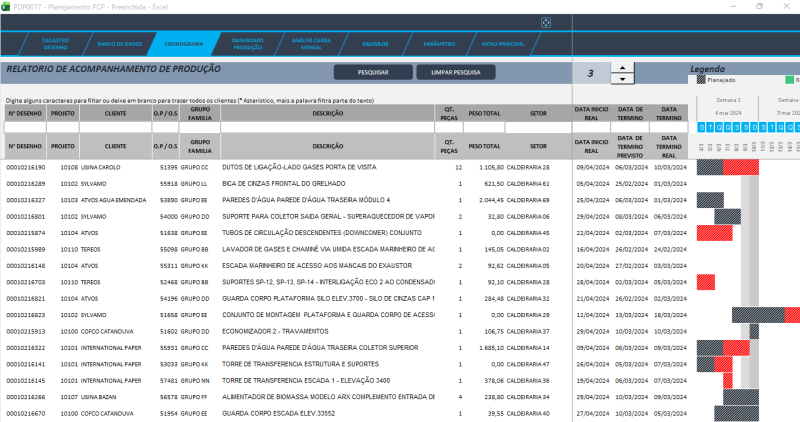
Task: Click the Planejado legend color swatch
Action: tap(699, 80)
